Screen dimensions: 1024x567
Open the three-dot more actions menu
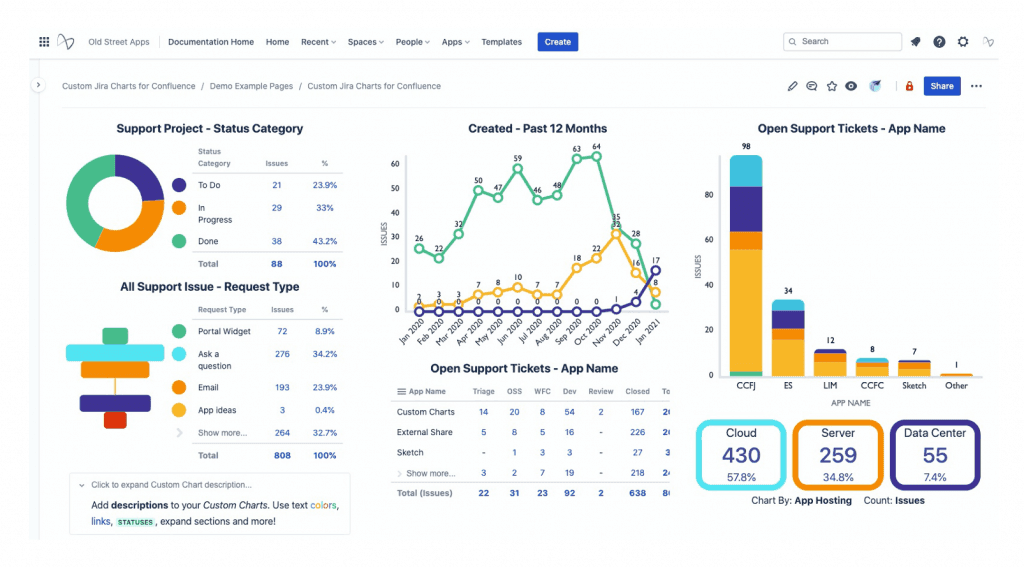coord(976,86)
